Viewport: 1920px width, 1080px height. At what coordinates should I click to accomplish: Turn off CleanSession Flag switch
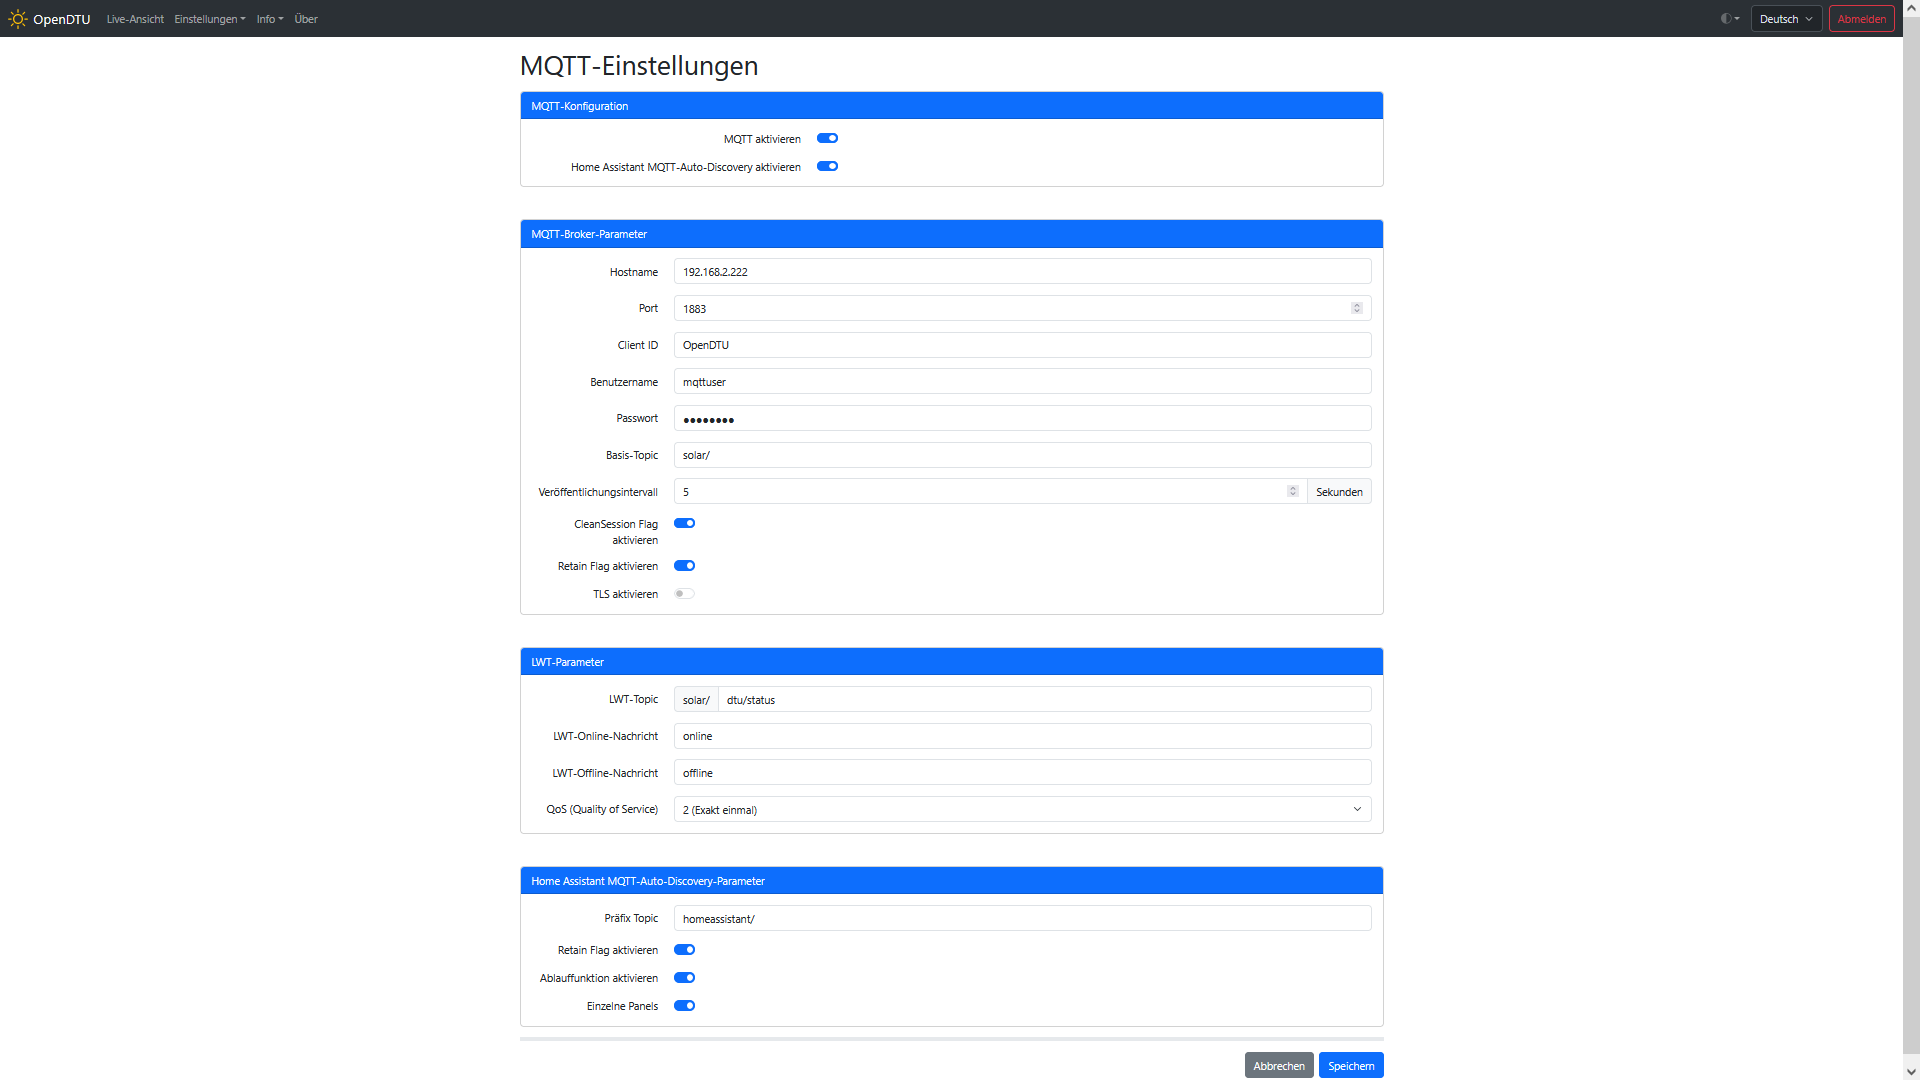point(684,524)
